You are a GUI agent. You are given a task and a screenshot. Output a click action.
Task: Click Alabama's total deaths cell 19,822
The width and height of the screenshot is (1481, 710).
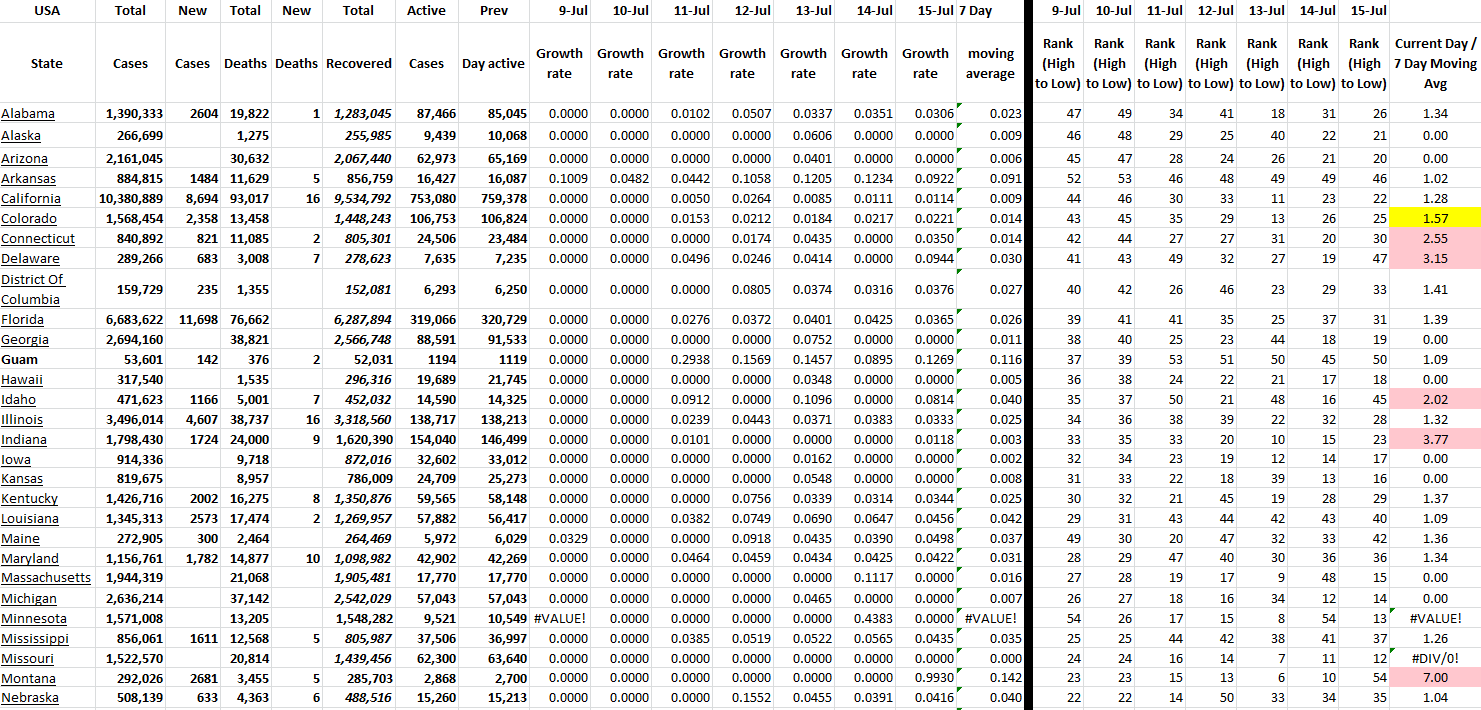[x=245, y=114]
